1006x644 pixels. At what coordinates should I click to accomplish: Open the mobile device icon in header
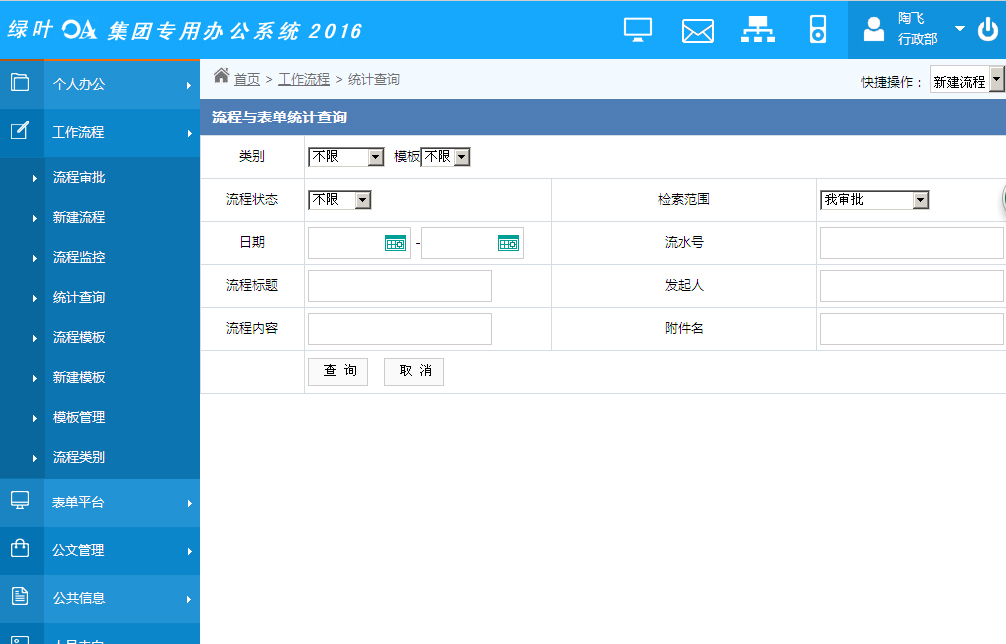(817, 30)
